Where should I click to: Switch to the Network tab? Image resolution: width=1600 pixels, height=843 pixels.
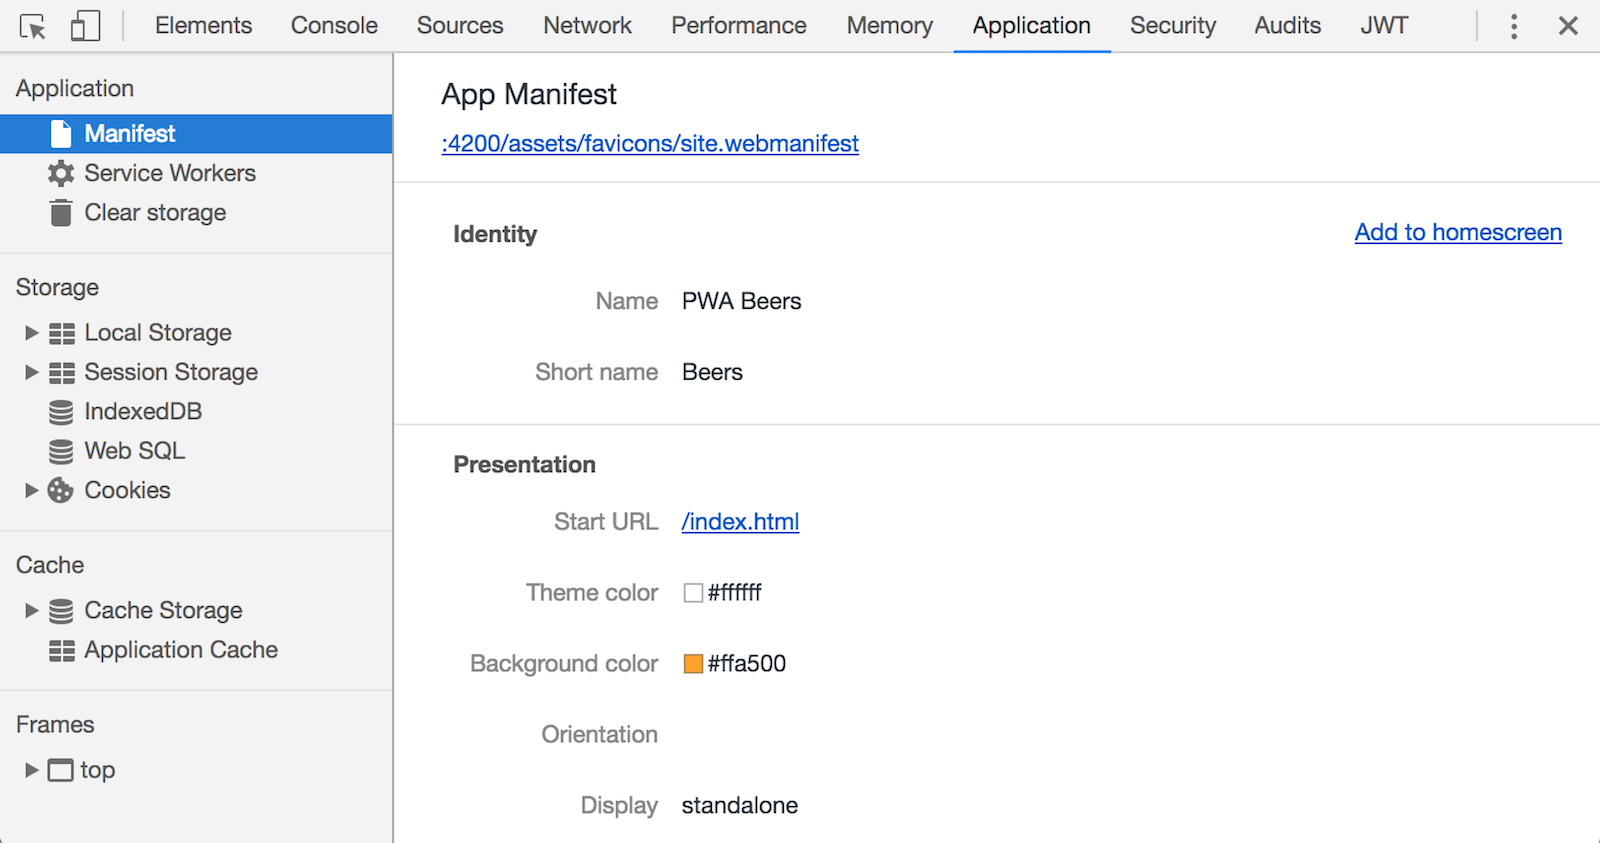tap(587, 26)
